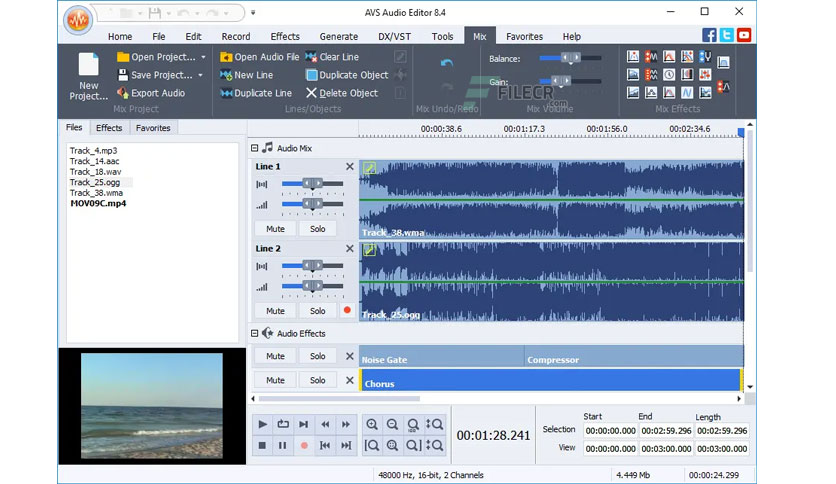Click Duplicate Object in the ribbon

click(347, 75)
